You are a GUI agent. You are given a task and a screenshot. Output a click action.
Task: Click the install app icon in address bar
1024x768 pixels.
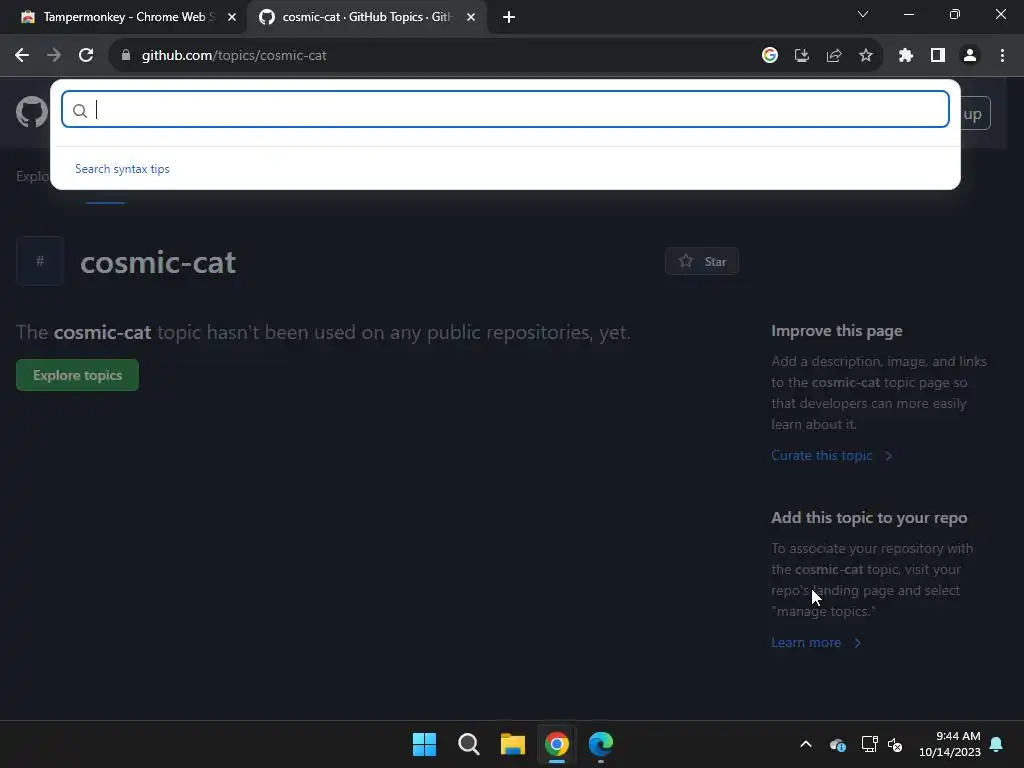801,56
